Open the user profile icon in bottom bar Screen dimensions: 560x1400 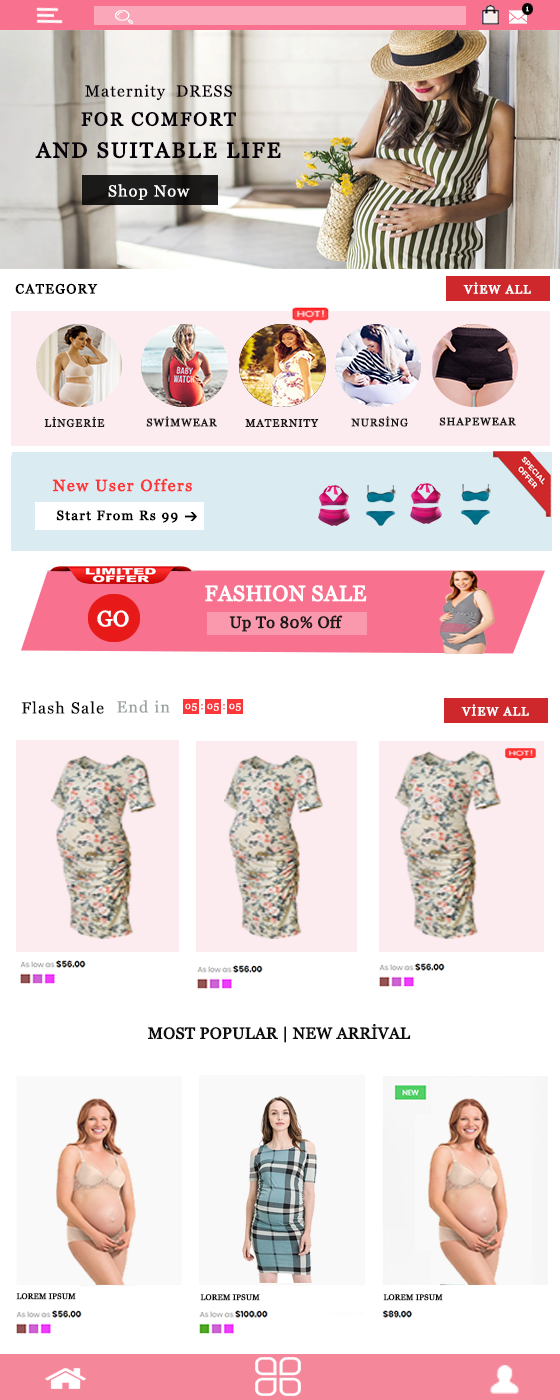pos(505,1379)
